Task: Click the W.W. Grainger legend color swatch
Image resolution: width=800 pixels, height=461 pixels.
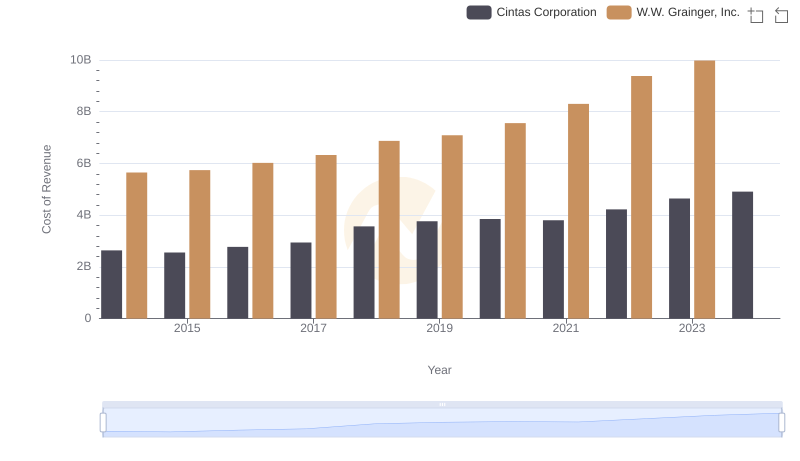Action: tap(619, 12)
